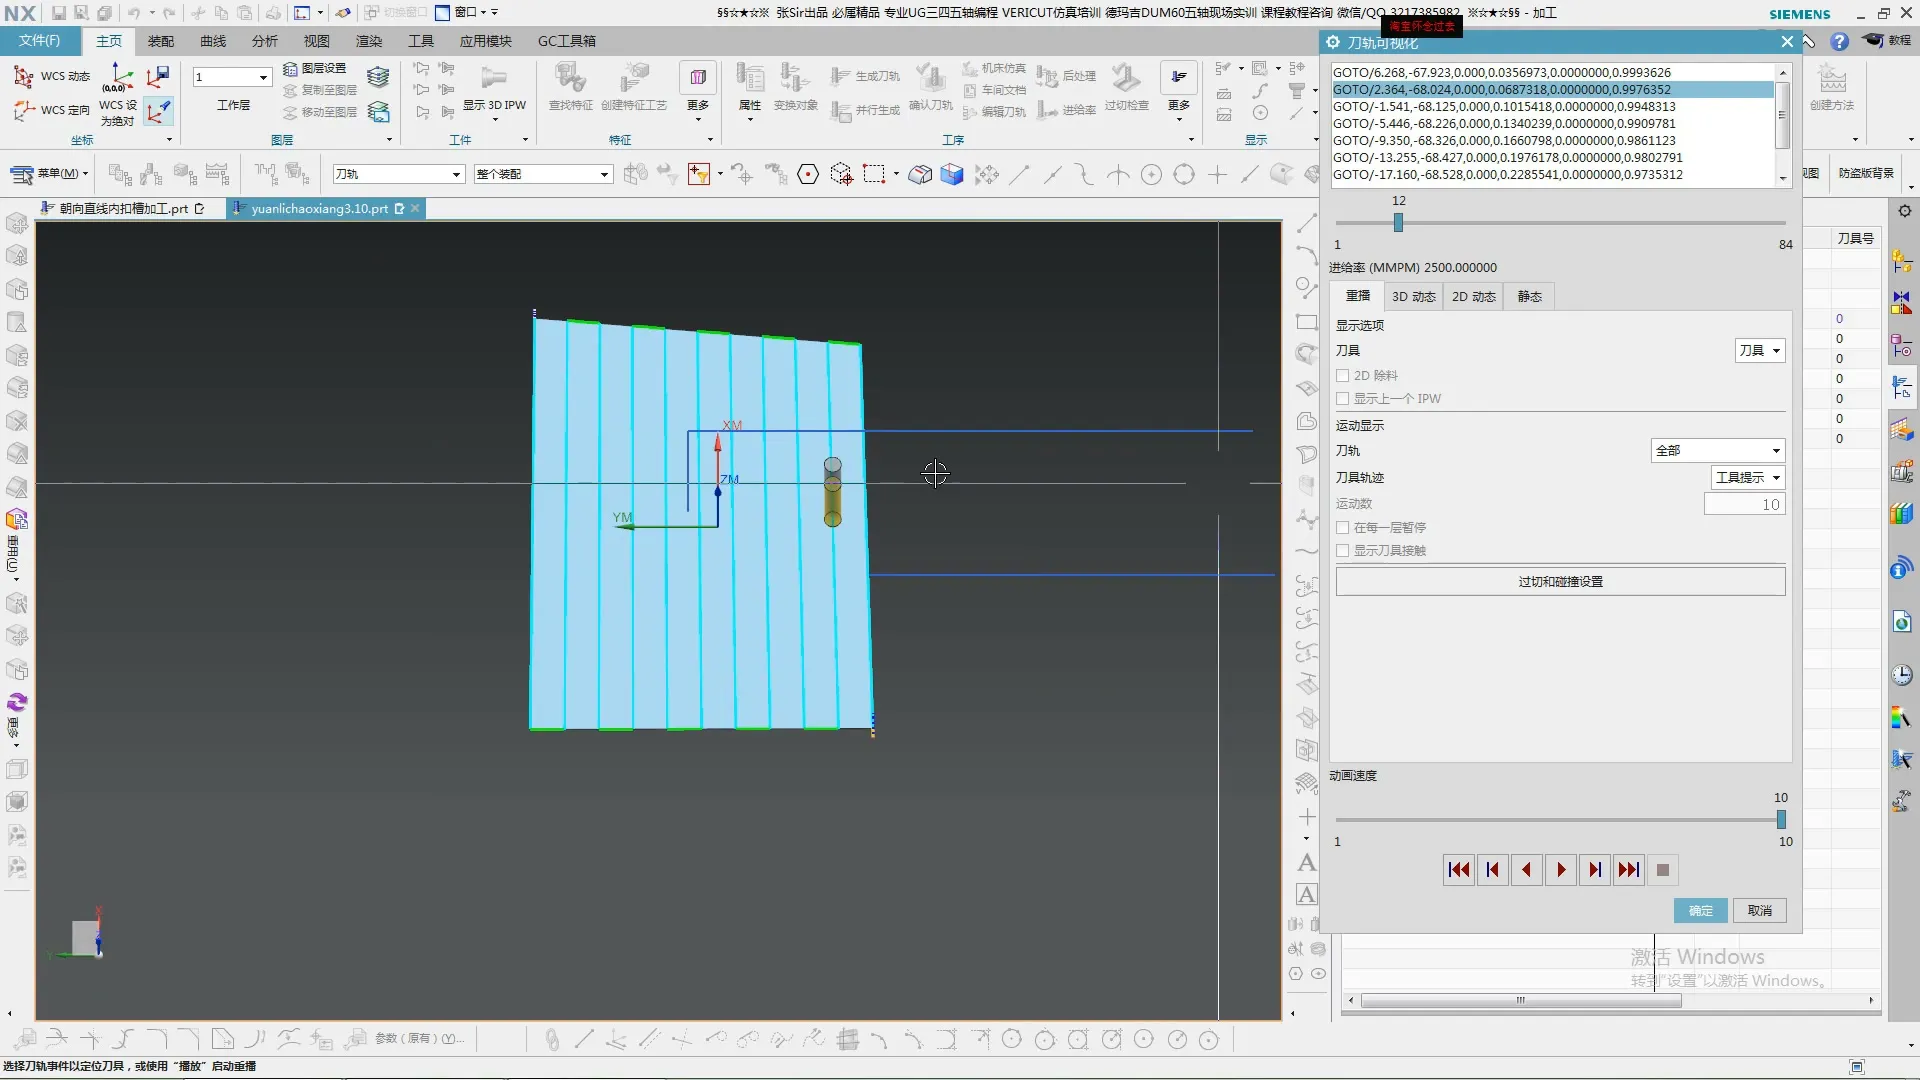The image size is (1920, 1080).
Task: Click the 动画速度 slider handle
Action: (x=1781, y=820)
